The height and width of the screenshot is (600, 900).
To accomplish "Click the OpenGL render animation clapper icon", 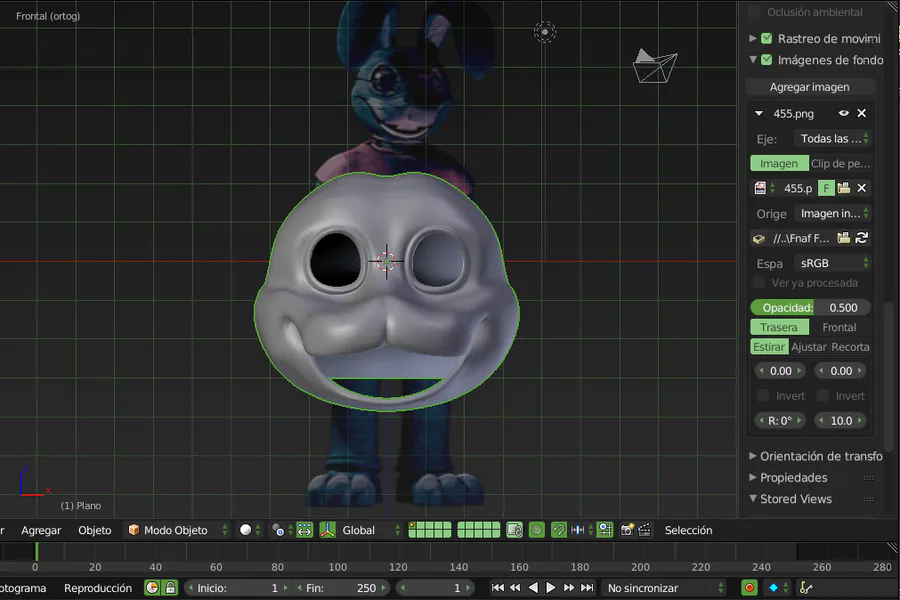I will coord(645,530).
